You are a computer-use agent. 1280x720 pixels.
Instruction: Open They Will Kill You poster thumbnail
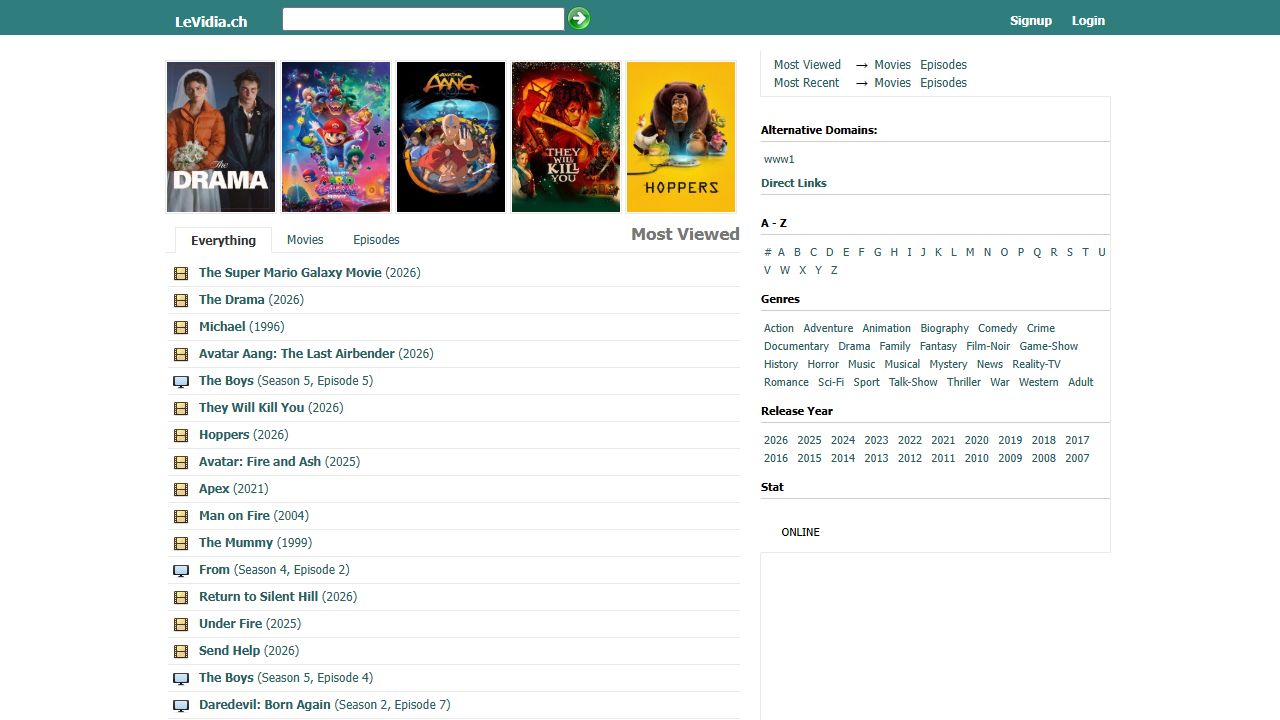coord(566,137)
